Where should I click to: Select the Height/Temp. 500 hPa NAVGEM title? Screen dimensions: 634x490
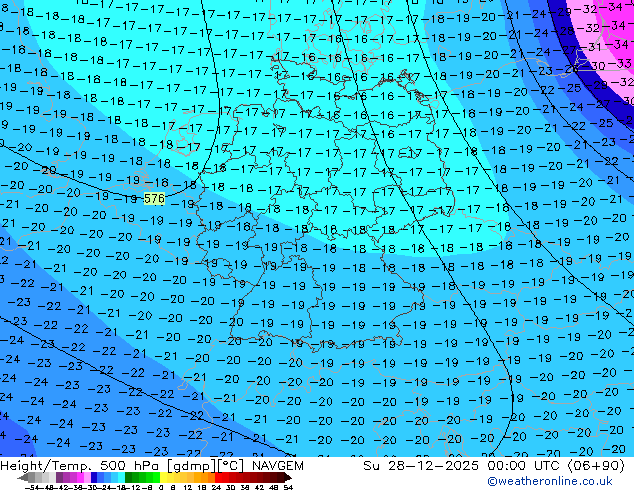[x=152, y=466]
